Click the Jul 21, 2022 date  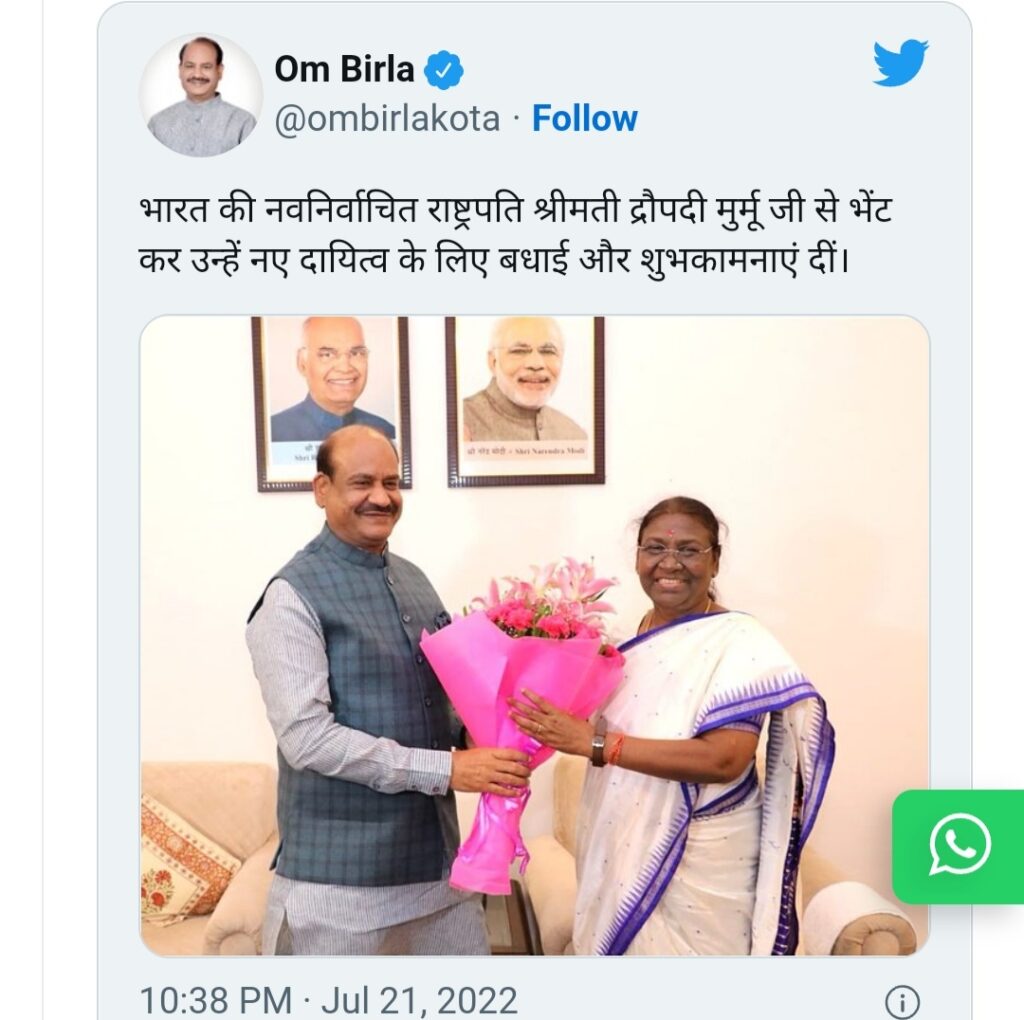point(419,1000)
